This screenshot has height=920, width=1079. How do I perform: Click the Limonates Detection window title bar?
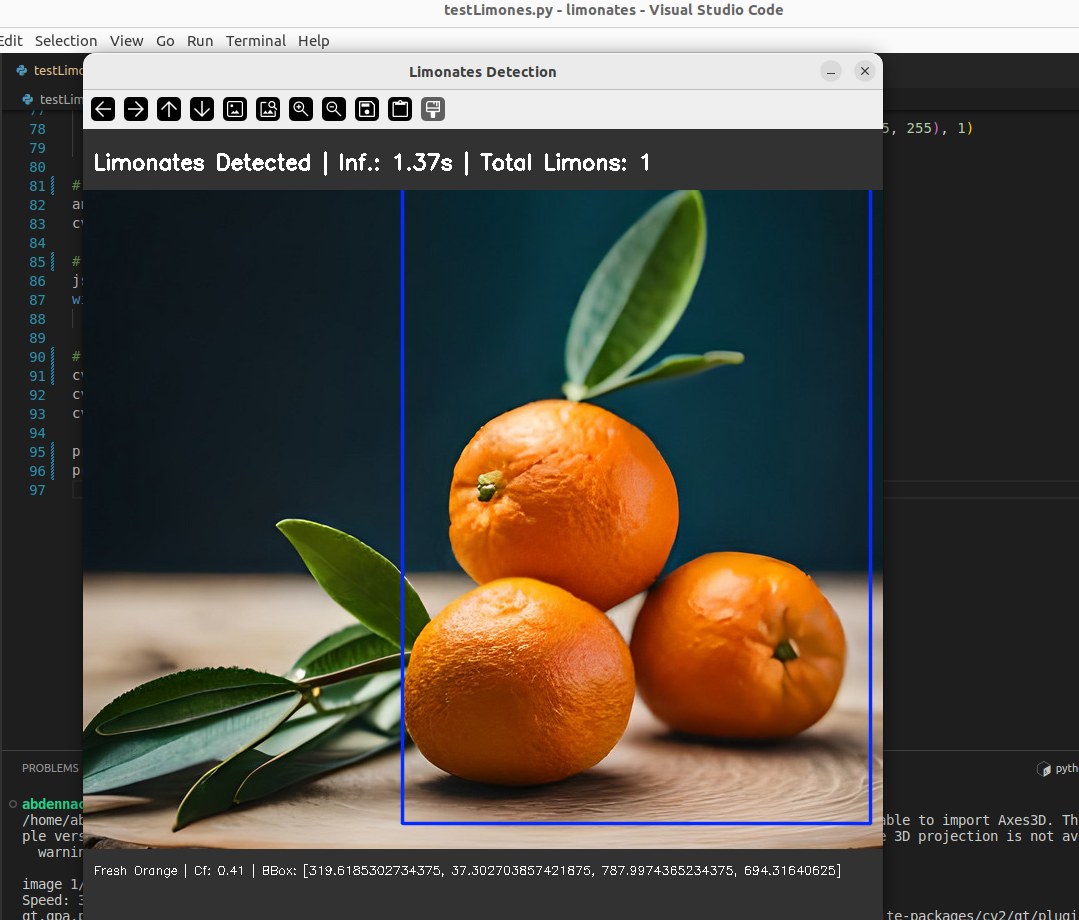coord(482,72)
